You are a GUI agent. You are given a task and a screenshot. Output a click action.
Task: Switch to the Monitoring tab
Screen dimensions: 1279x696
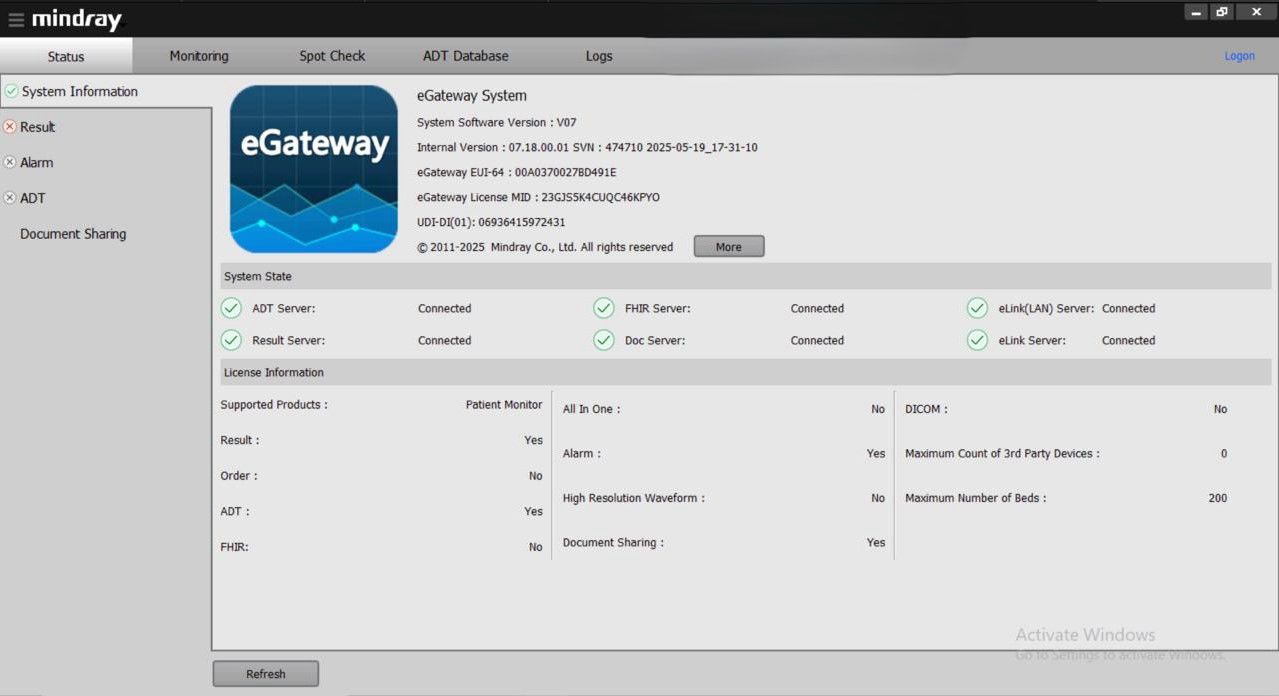(x=199, y=56)
